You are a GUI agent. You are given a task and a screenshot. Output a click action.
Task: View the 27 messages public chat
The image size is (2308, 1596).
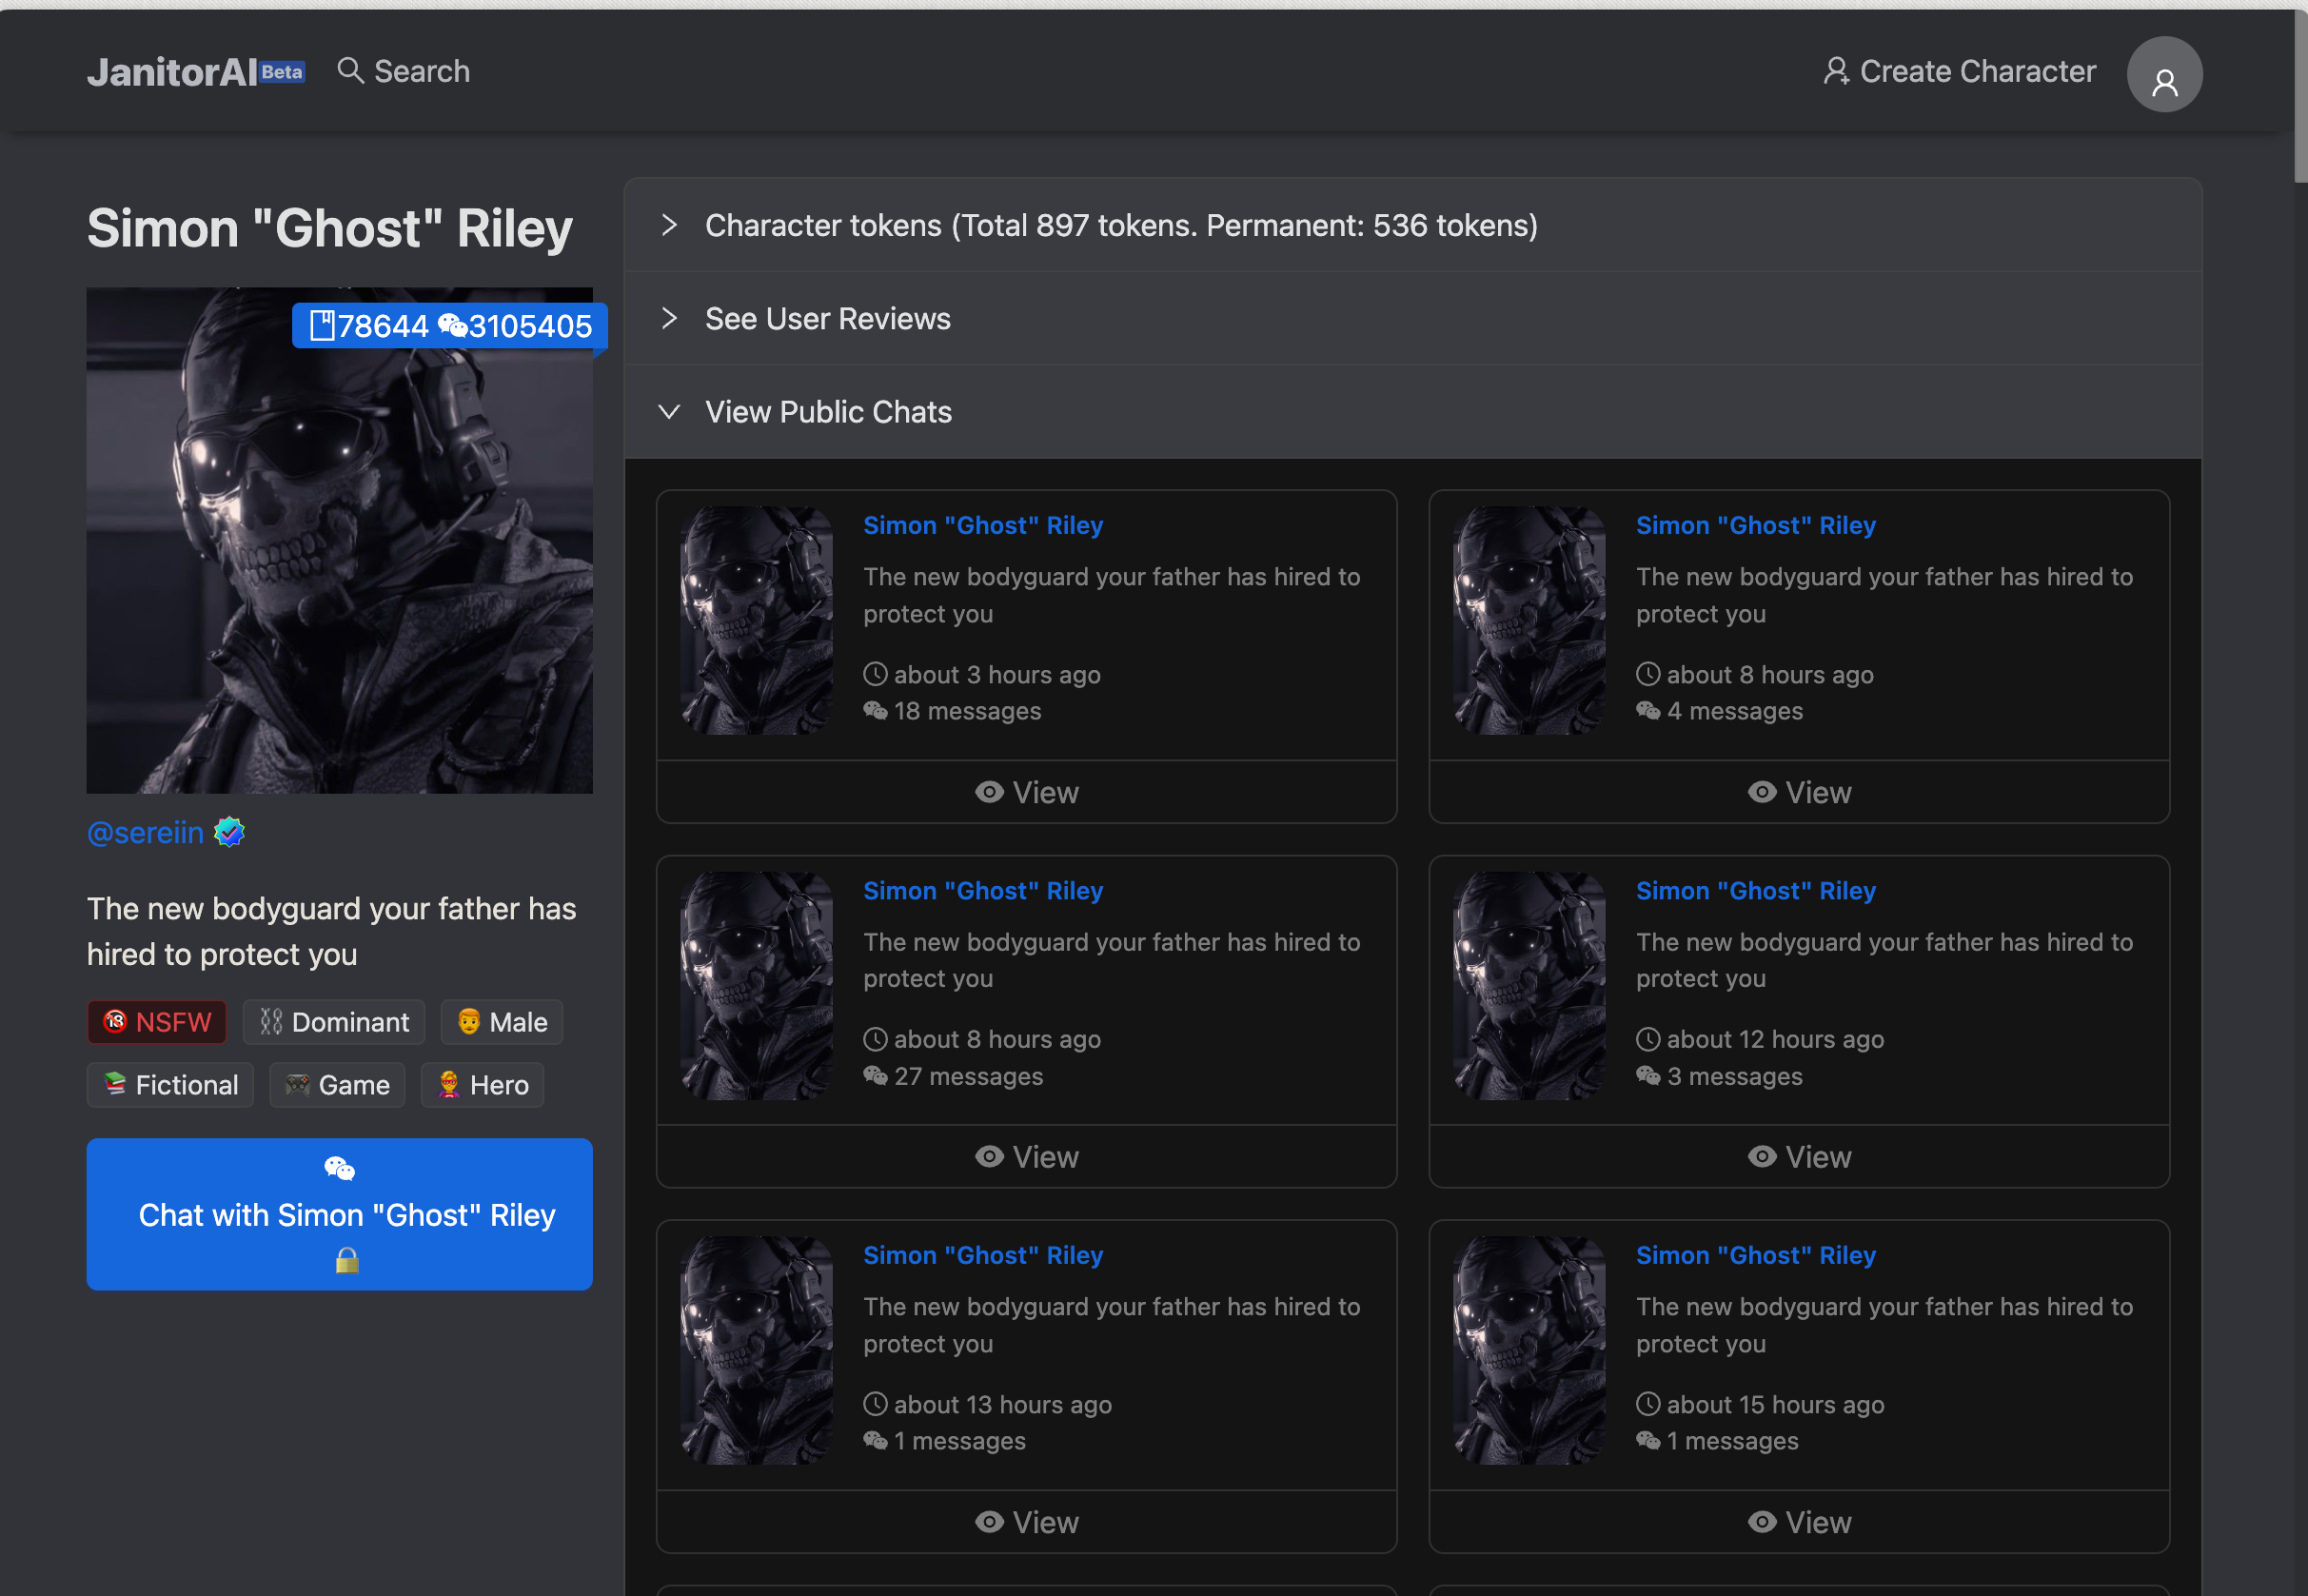coord(1026,1157)
